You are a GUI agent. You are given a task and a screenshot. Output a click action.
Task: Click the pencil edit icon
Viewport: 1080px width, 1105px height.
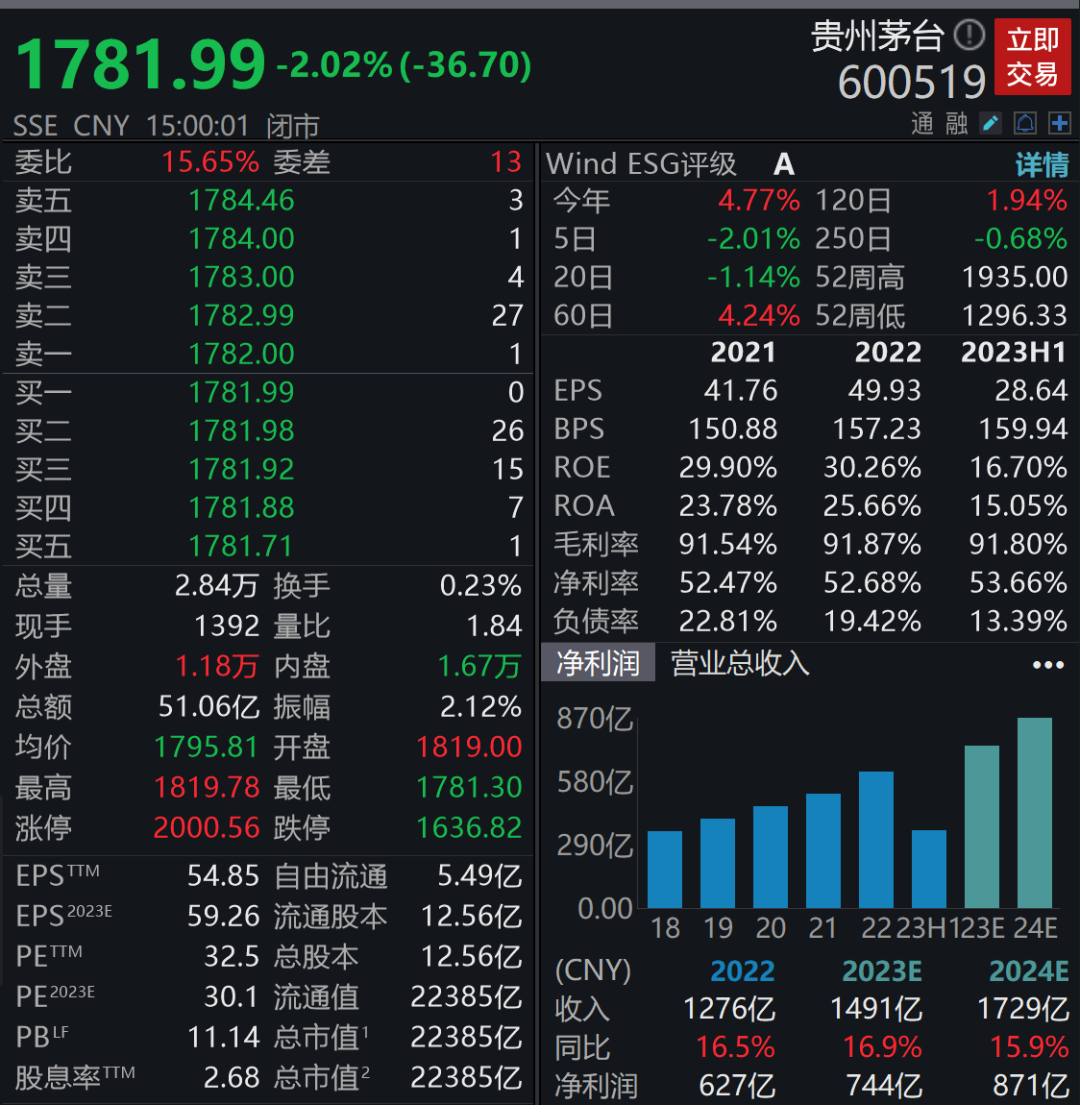pyautogui.click(x=991, y=123)
